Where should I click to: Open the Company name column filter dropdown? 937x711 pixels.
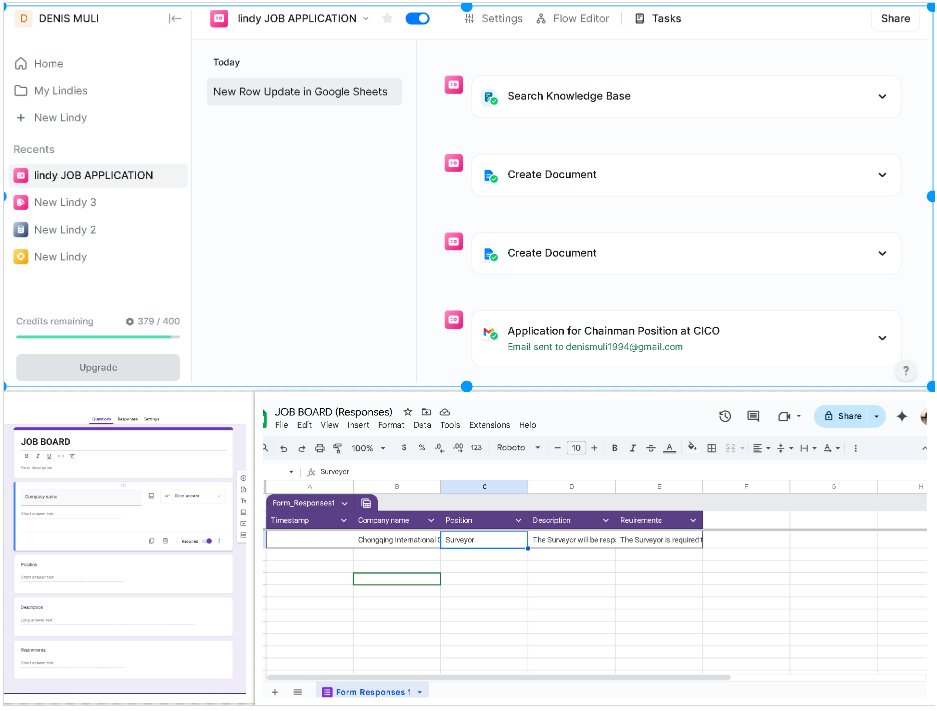pyautogui.click(x=431, y=520)
